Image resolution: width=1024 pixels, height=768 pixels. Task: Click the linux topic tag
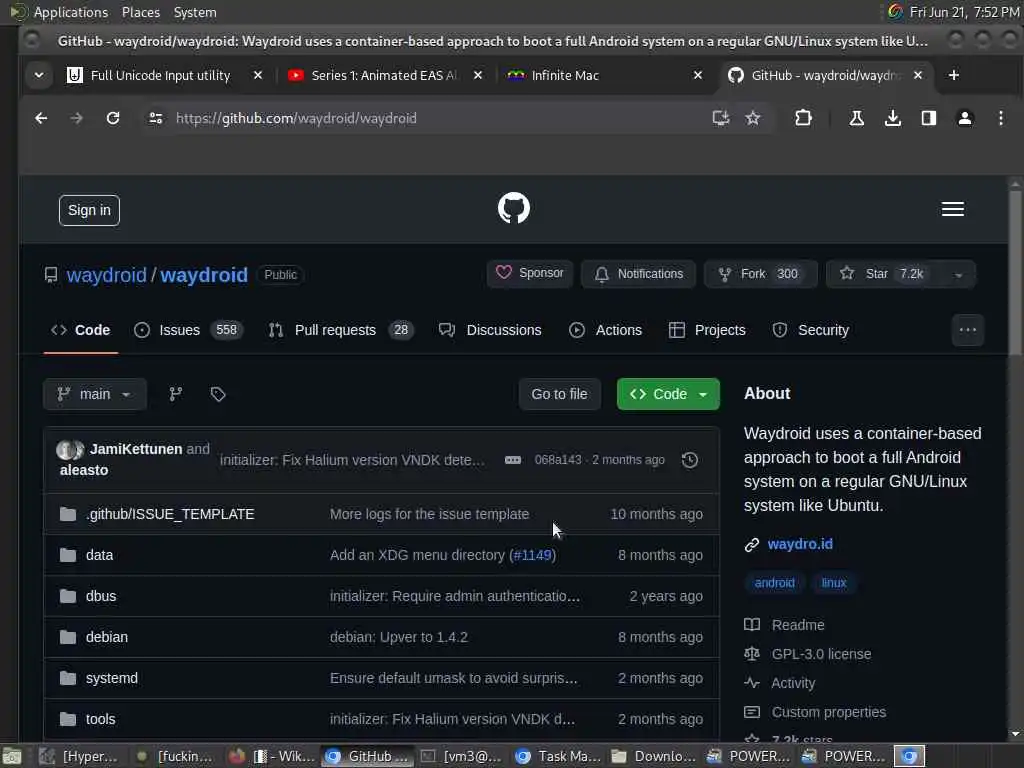833,583
